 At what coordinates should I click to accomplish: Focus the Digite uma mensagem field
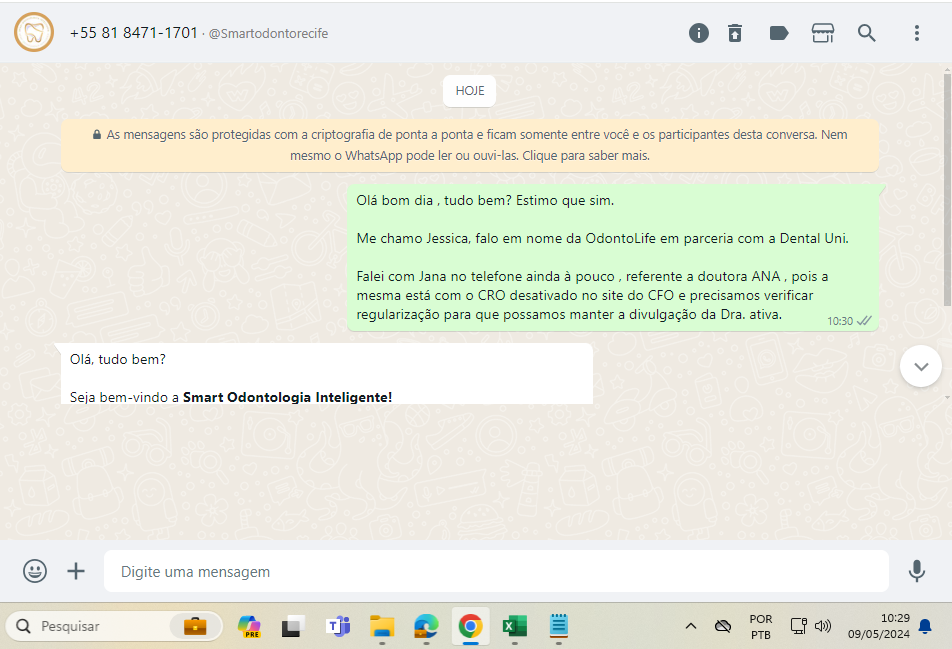click(x=496, y=571)
